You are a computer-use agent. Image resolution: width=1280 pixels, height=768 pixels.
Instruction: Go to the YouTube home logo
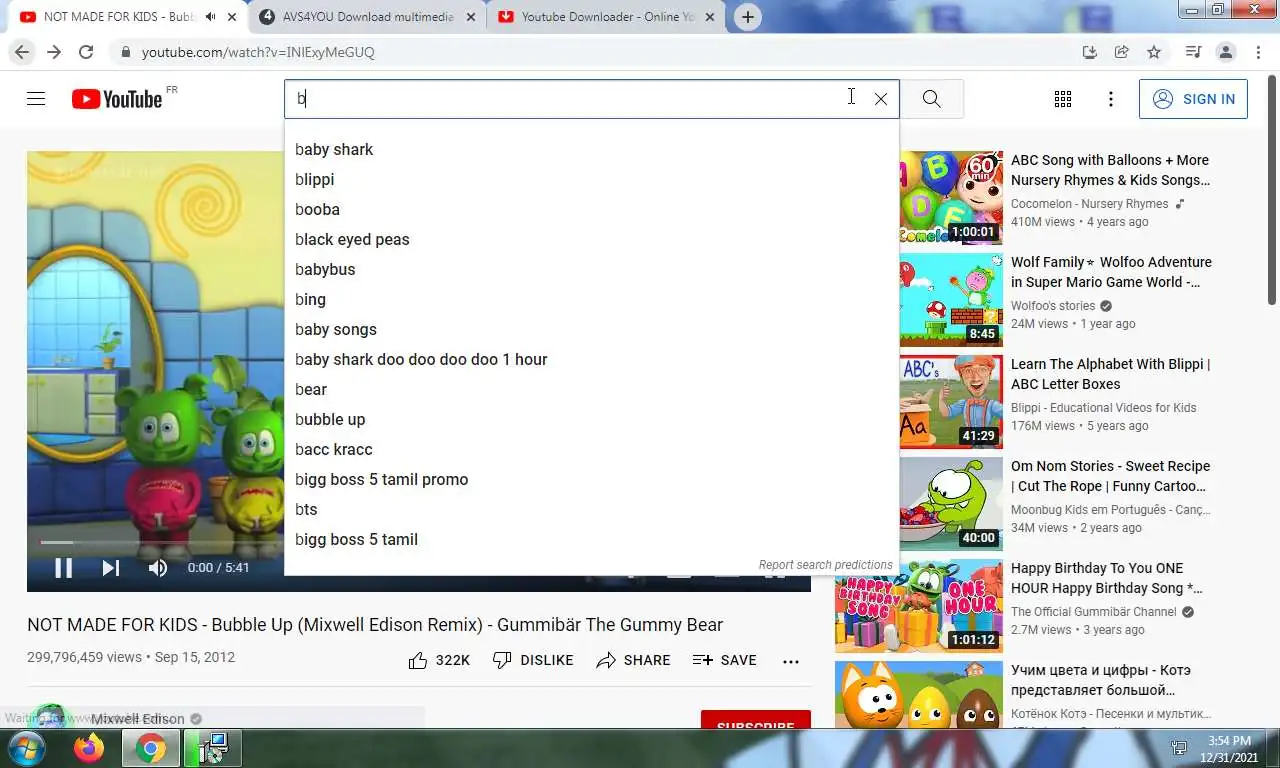117,99
